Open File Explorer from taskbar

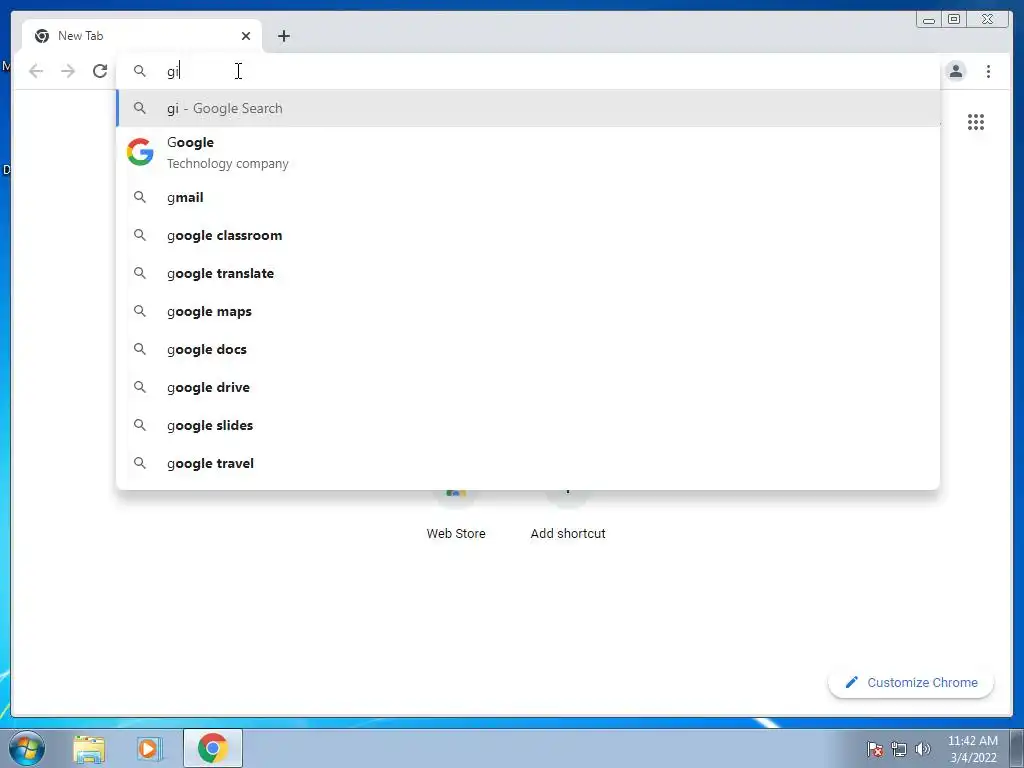point(89,749)
